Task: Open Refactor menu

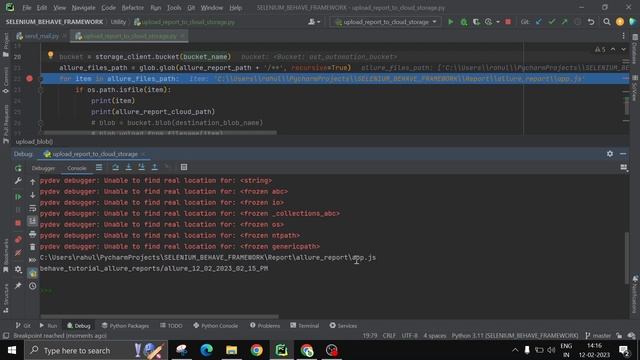Action: [133, 8]
